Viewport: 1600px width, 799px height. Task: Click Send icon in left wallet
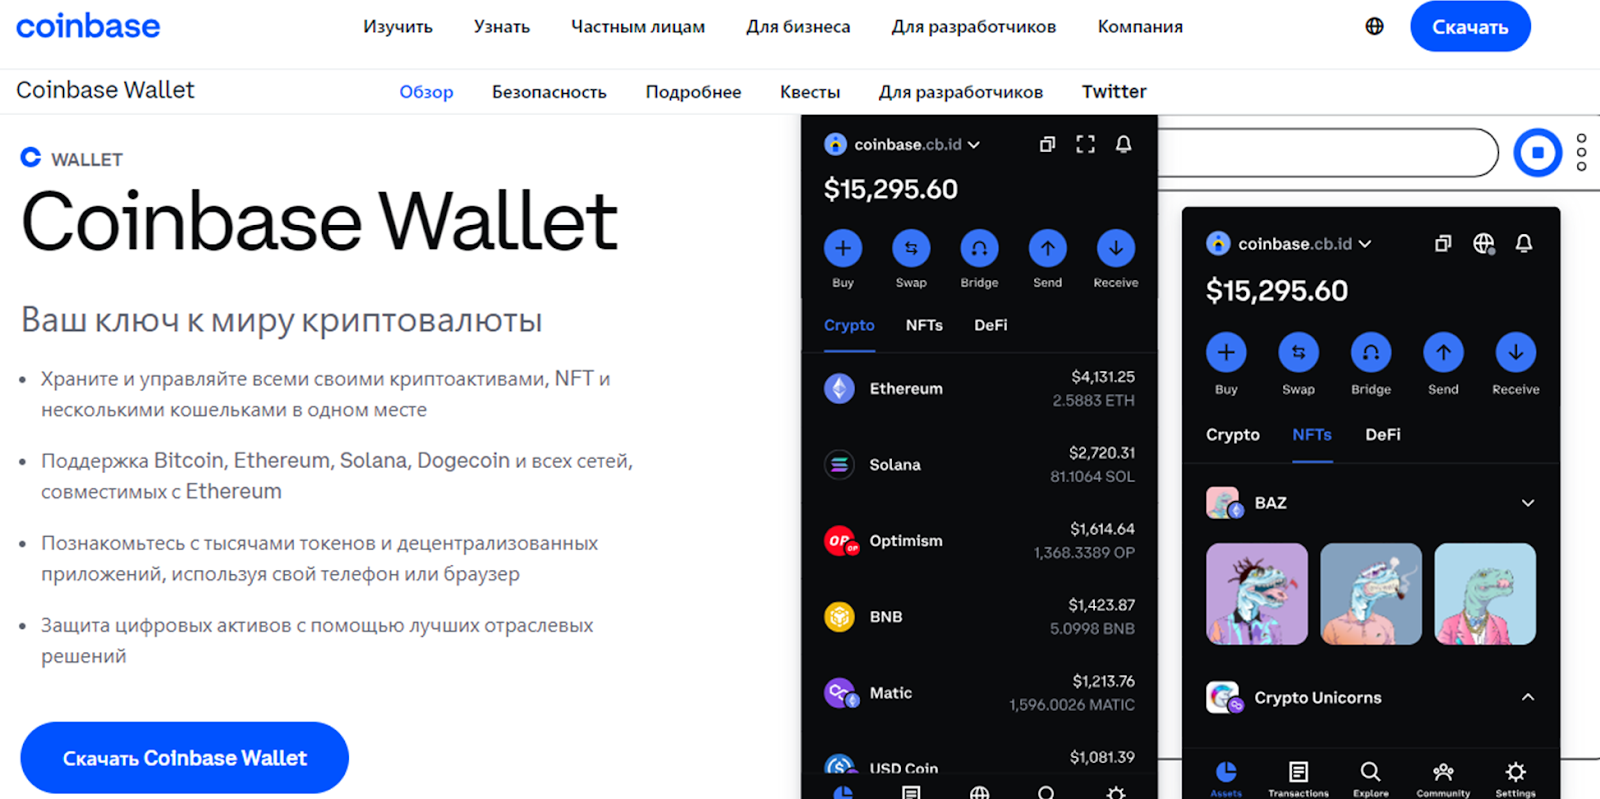tap(1047, 248)
